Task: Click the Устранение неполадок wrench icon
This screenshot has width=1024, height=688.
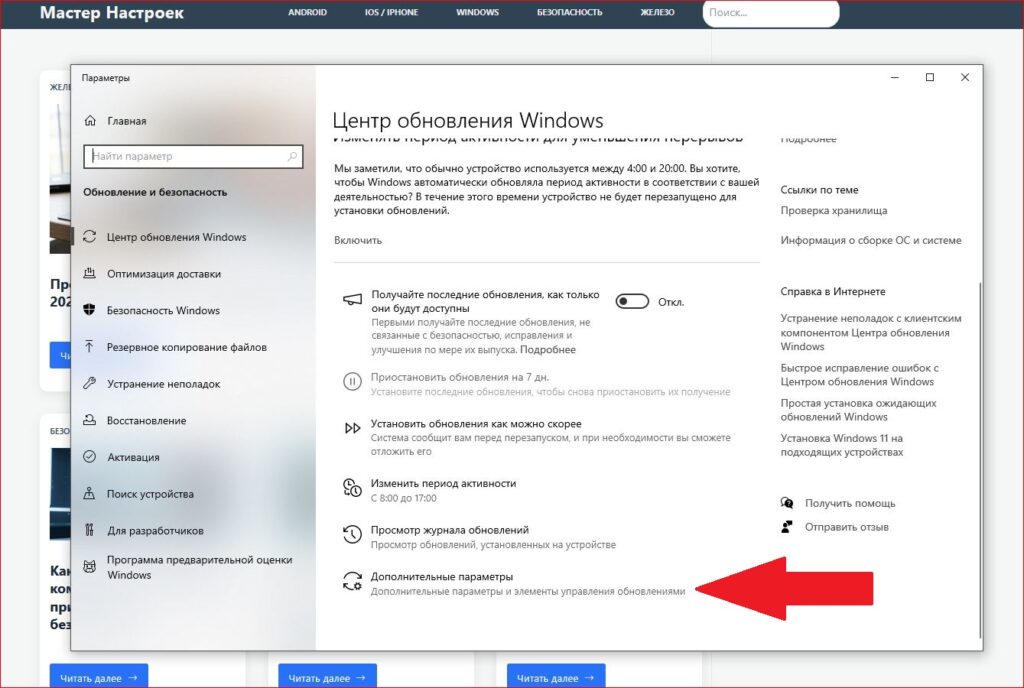Action: 89,383
